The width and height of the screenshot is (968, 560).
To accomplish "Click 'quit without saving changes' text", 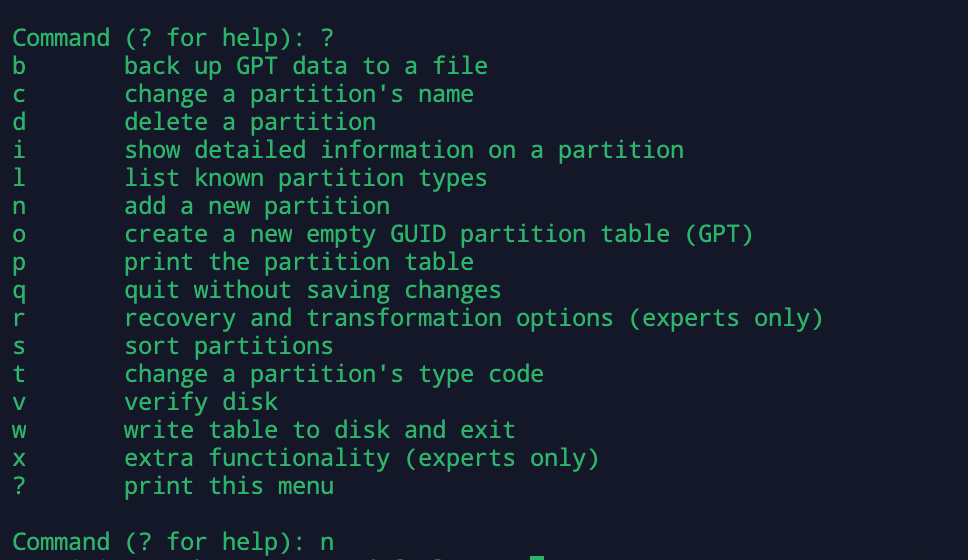I will coord(312,290).
